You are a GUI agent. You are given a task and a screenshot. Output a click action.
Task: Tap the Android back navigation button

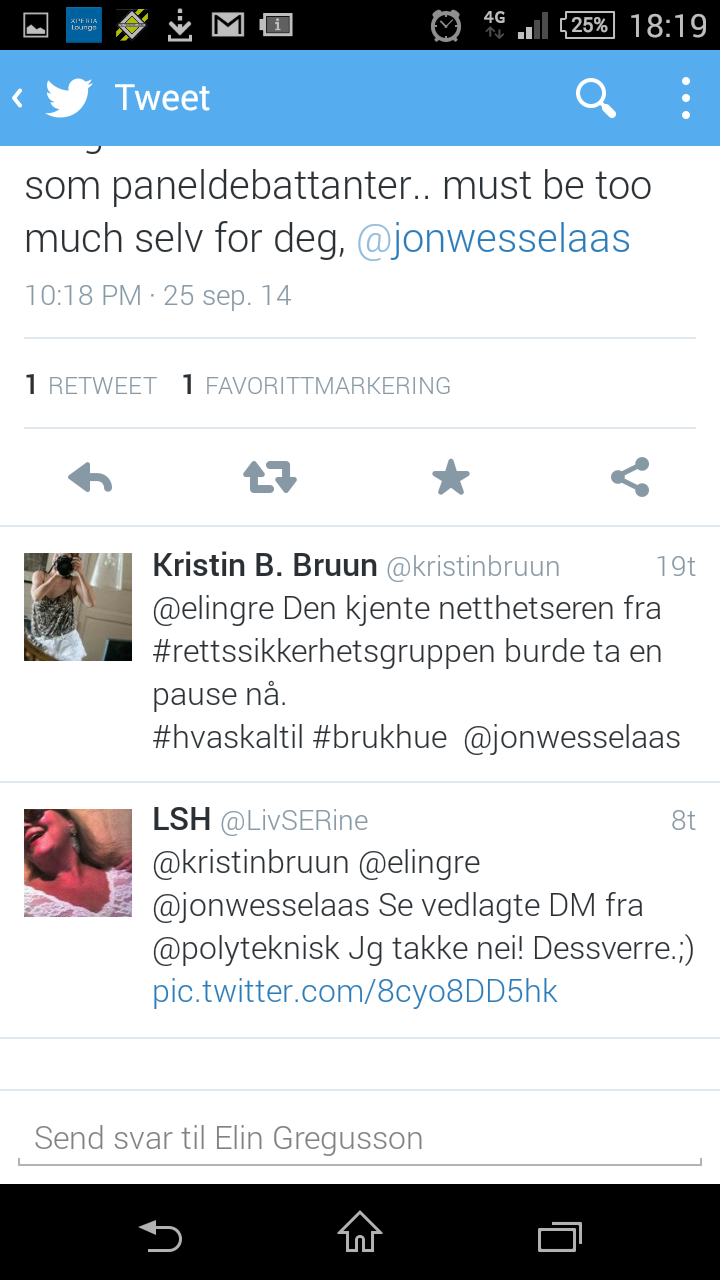click(160, 1236)
